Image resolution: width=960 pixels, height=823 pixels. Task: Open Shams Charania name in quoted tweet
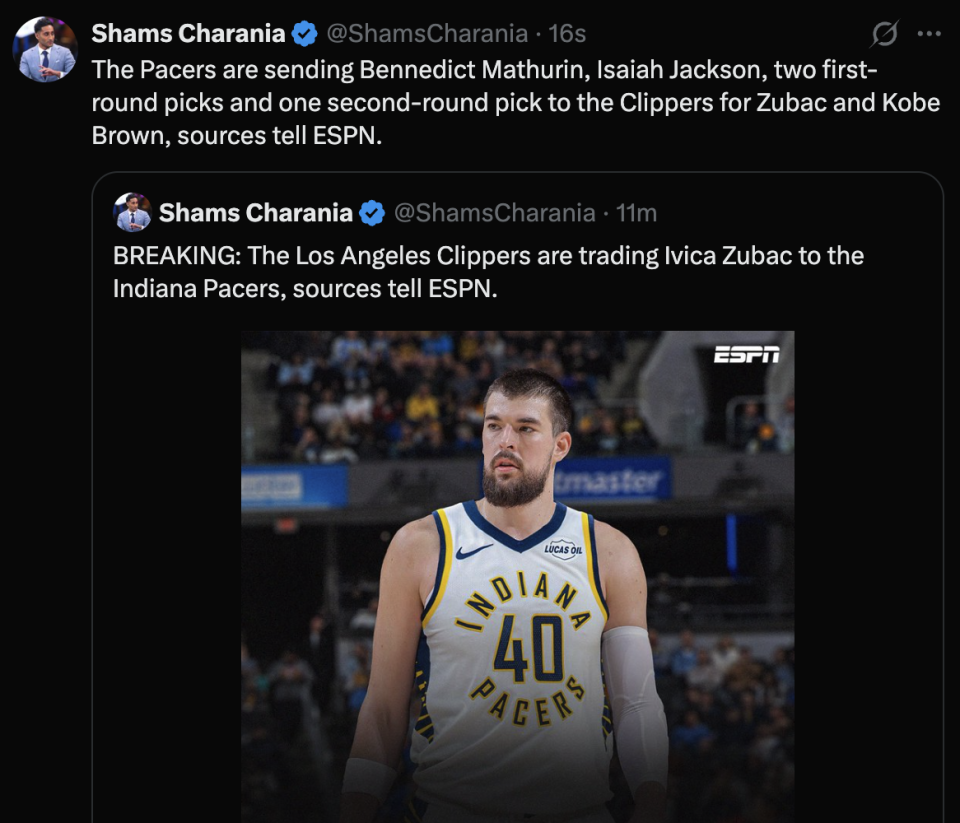(x=255, y=213)
